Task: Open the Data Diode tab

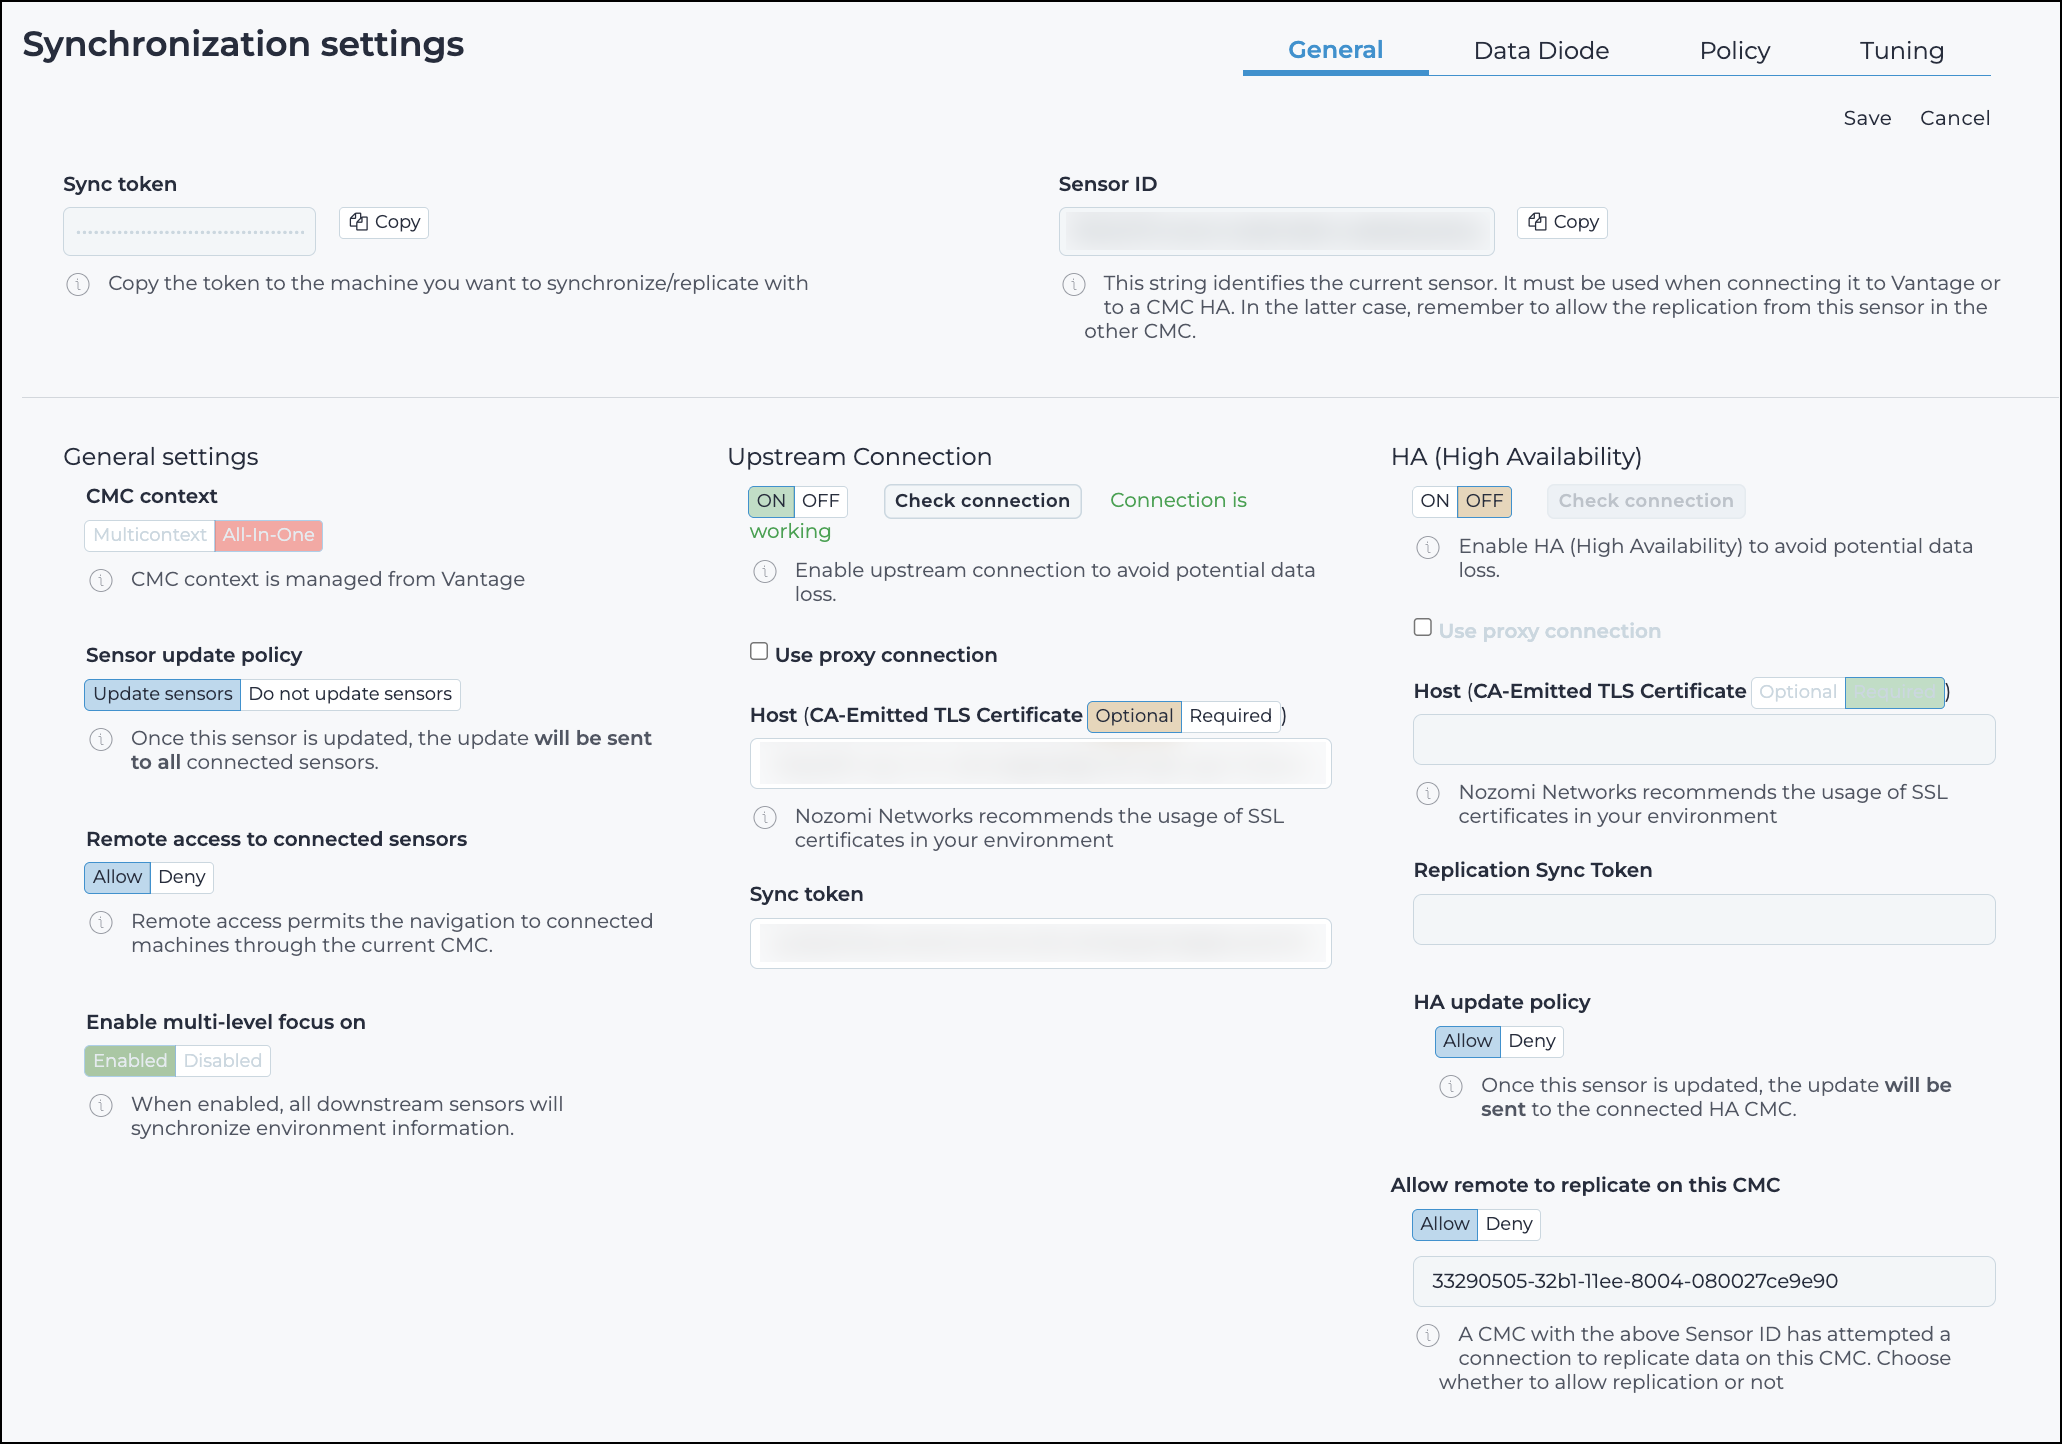Action: pos(1541,51)
